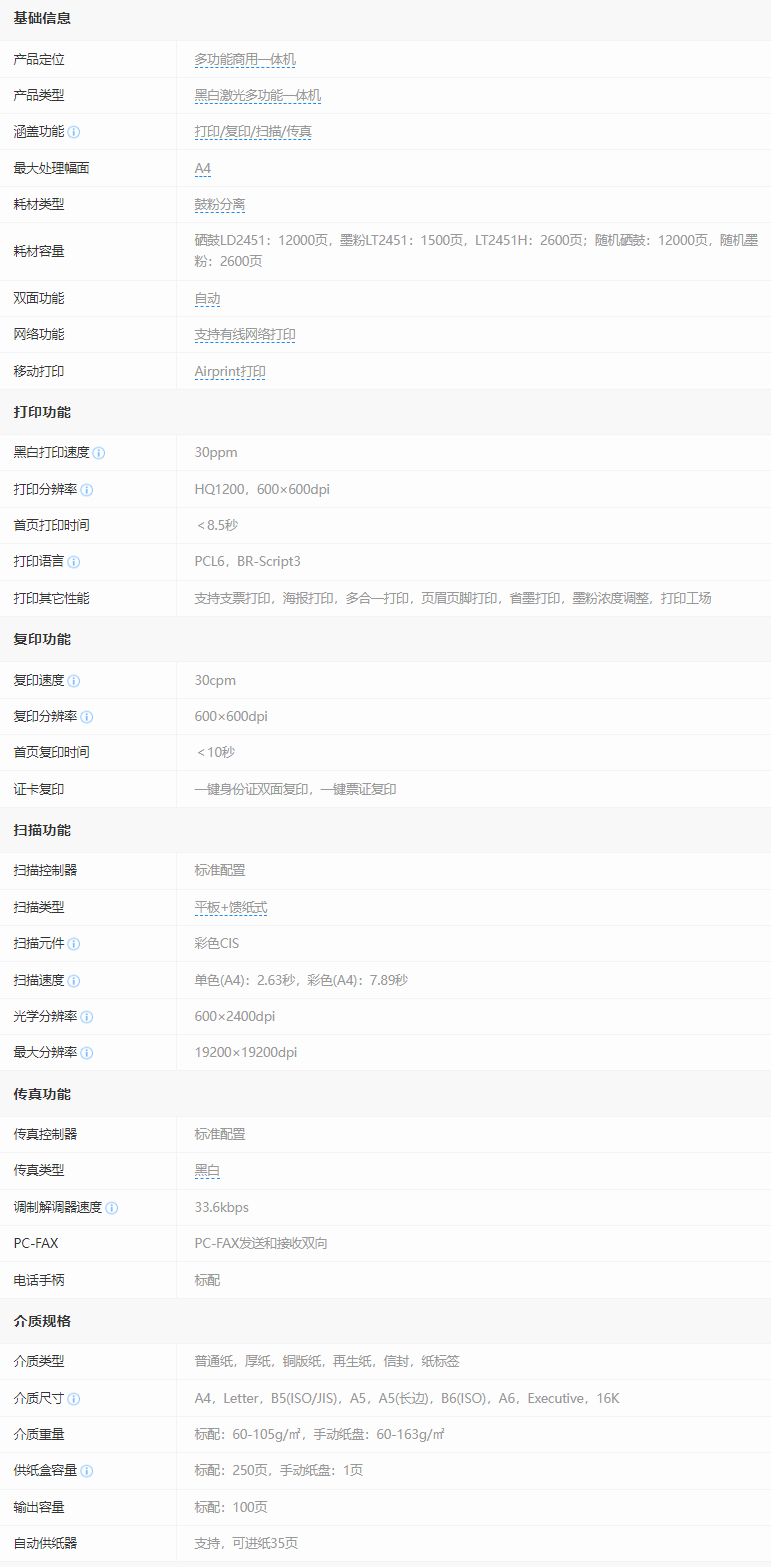This screenshot has height=1567, width=771.
Task: Click info icon beside 调制解调器速度
Action: pos(112,1208)
